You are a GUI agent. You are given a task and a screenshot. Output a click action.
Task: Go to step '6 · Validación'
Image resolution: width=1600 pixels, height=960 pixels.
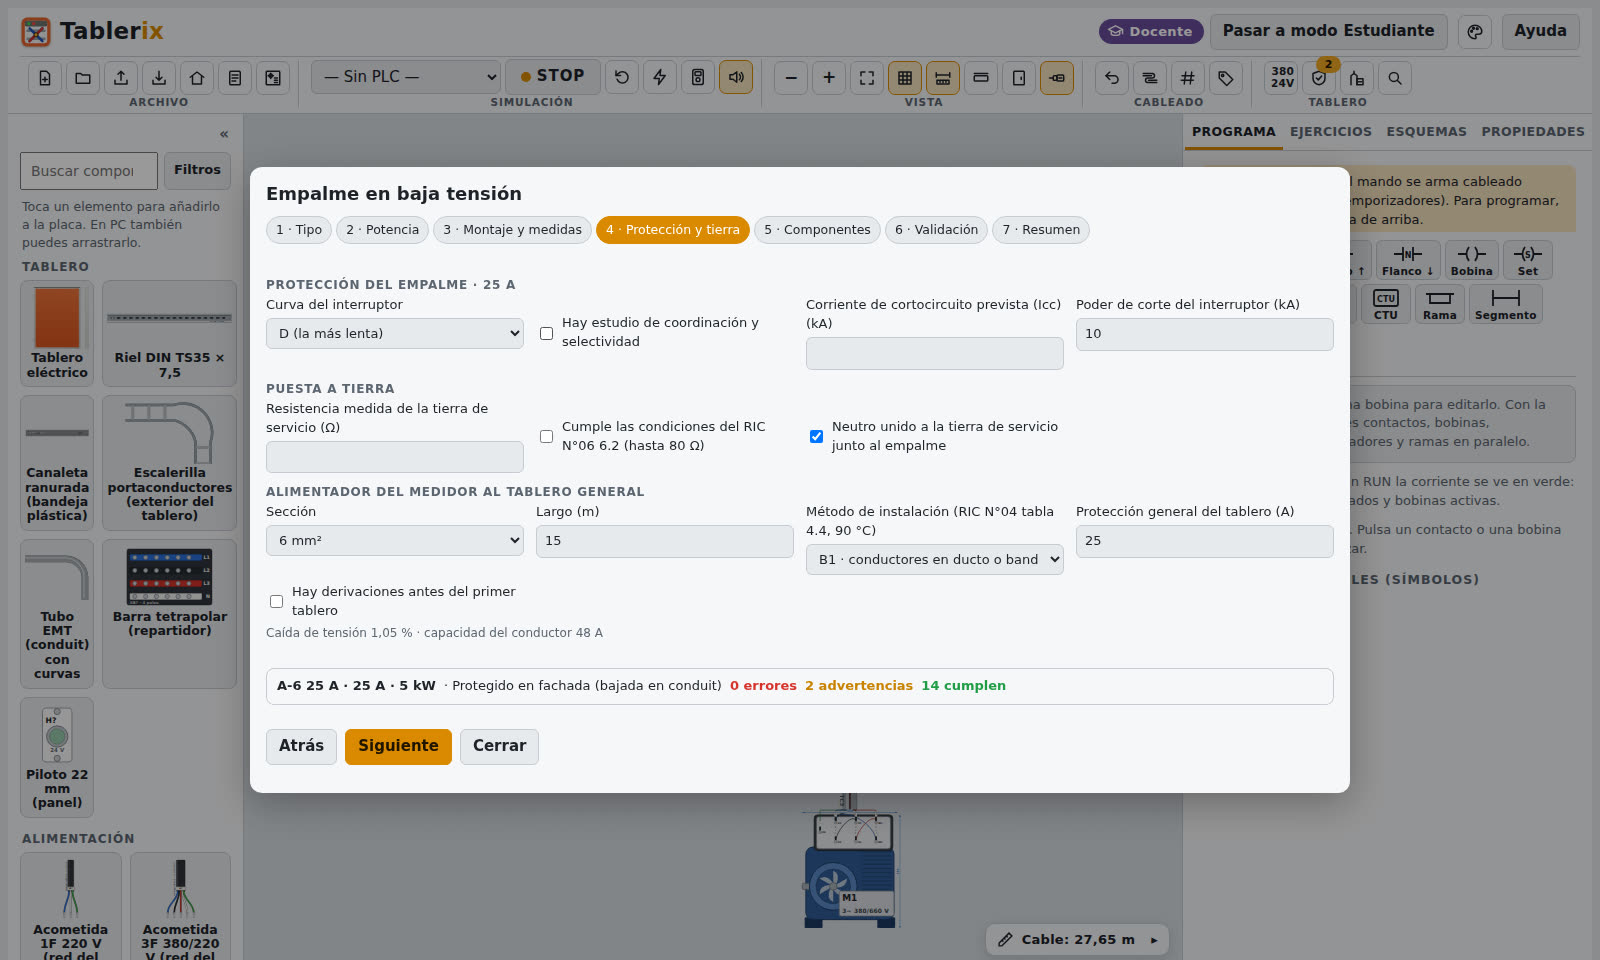click(x=936, y=230)
